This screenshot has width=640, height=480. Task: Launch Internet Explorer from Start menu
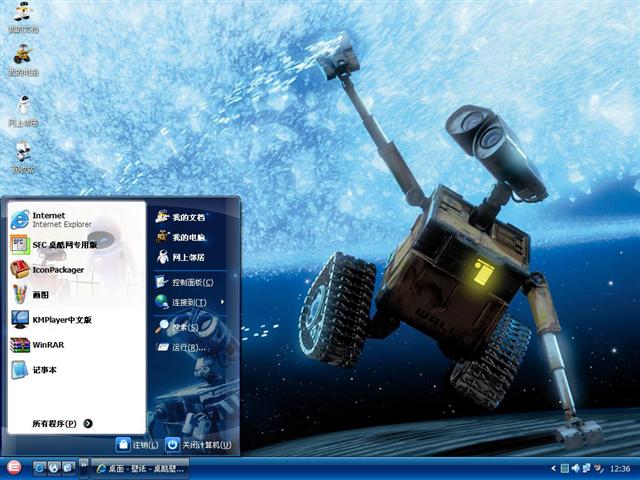[76, 220]
